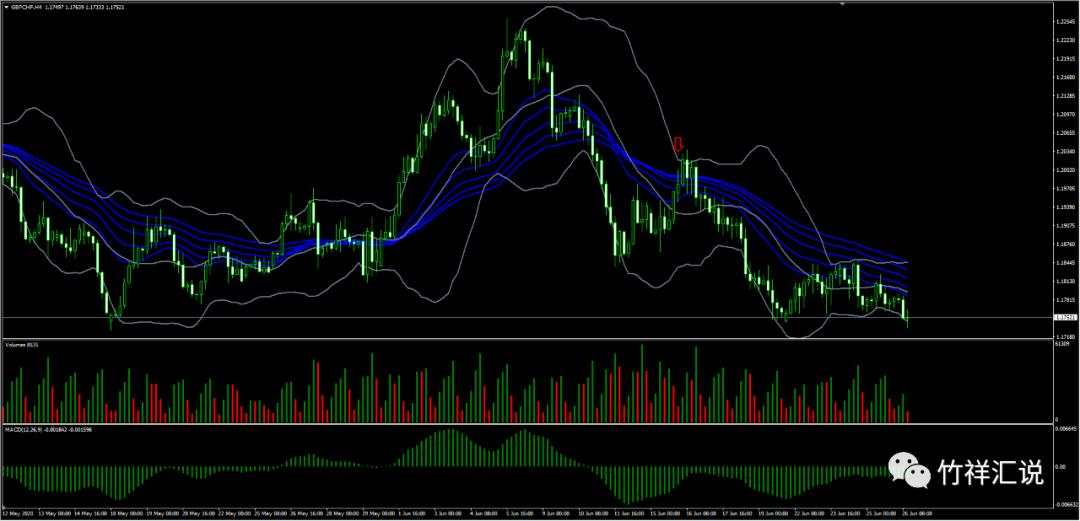Click the highlighted current price label 1.17521
1080x521 pixels.
tap(1066, 317)
